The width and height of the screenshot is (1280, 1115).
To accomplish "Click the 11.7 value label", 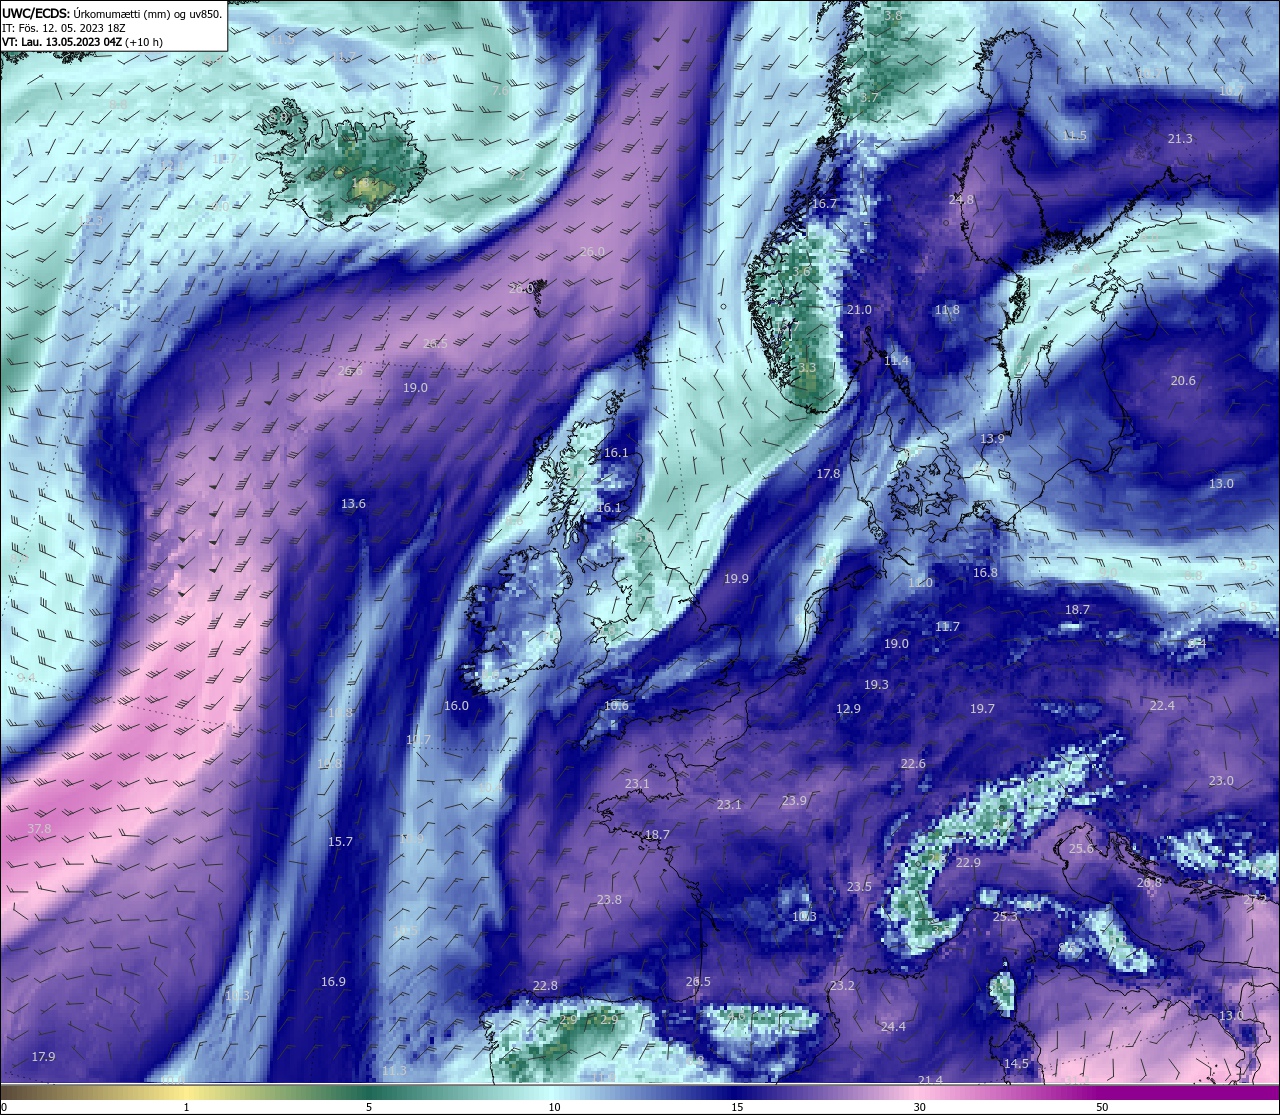I will tap(947, 627).
